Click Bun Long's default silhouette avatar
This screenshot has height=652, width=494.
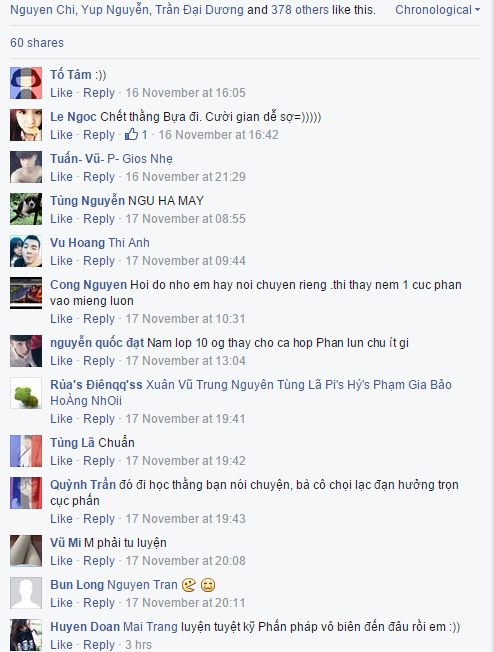point(26,593)
